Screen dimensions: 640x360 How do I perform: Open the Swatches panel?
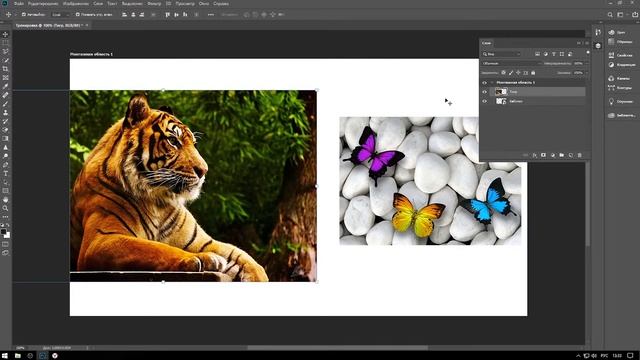620,42
